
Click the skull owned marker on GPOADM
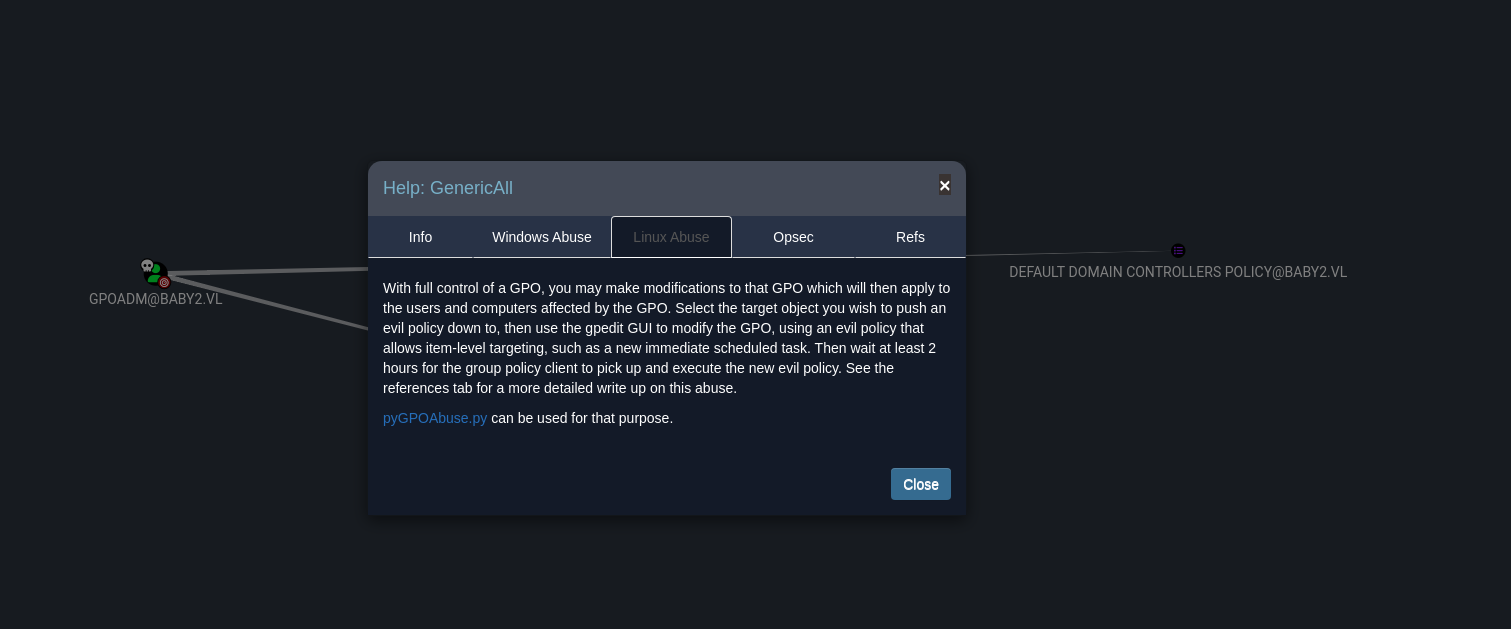147,265
